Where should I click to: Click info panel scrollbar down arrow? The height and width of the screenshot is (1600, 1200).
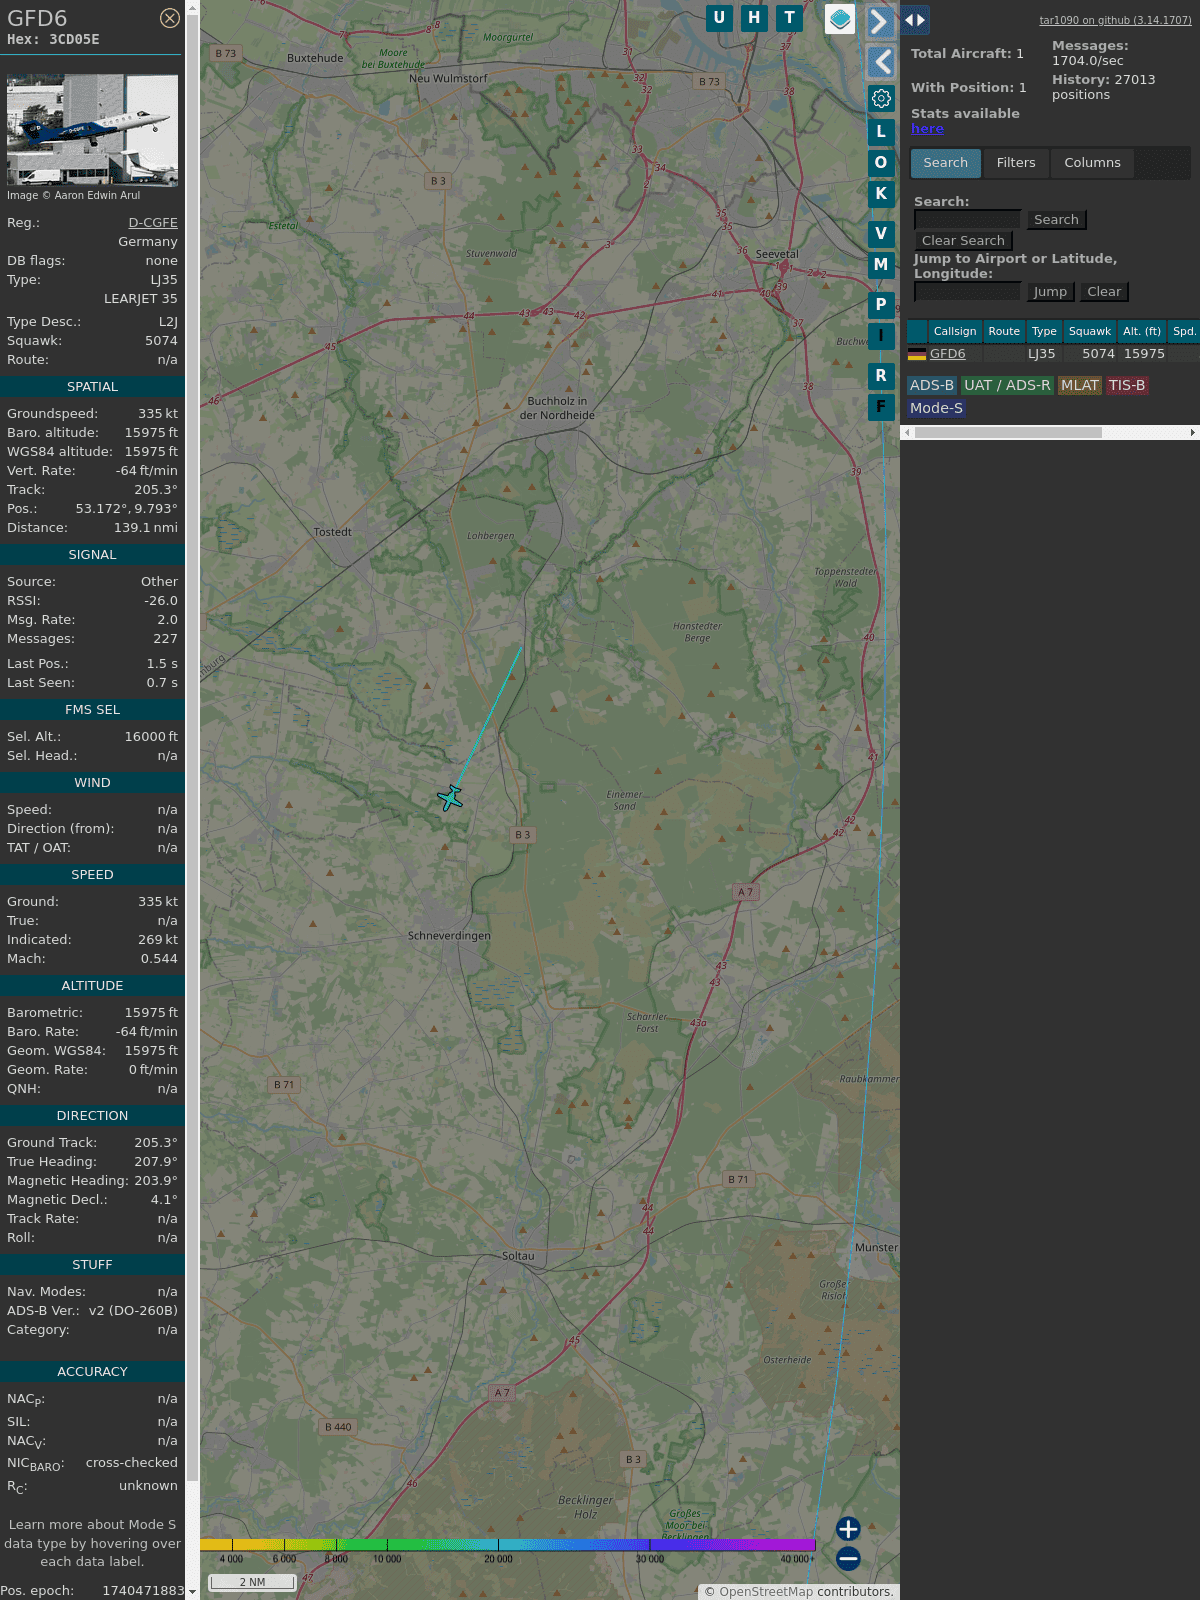click(x=192, y=1591)
